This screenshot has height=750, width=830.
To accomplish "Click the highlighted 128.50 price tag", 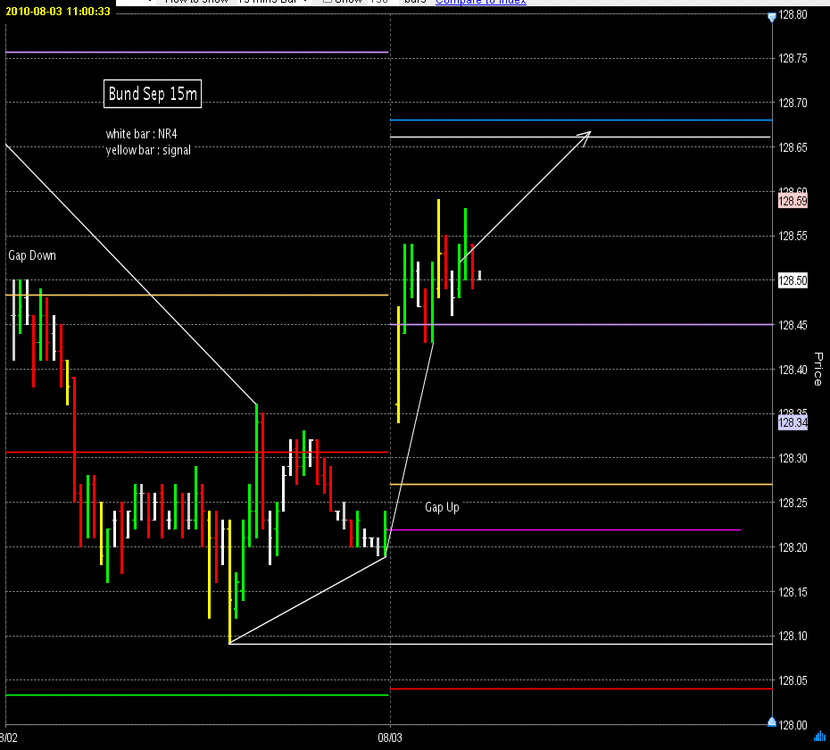I will 793,281.
